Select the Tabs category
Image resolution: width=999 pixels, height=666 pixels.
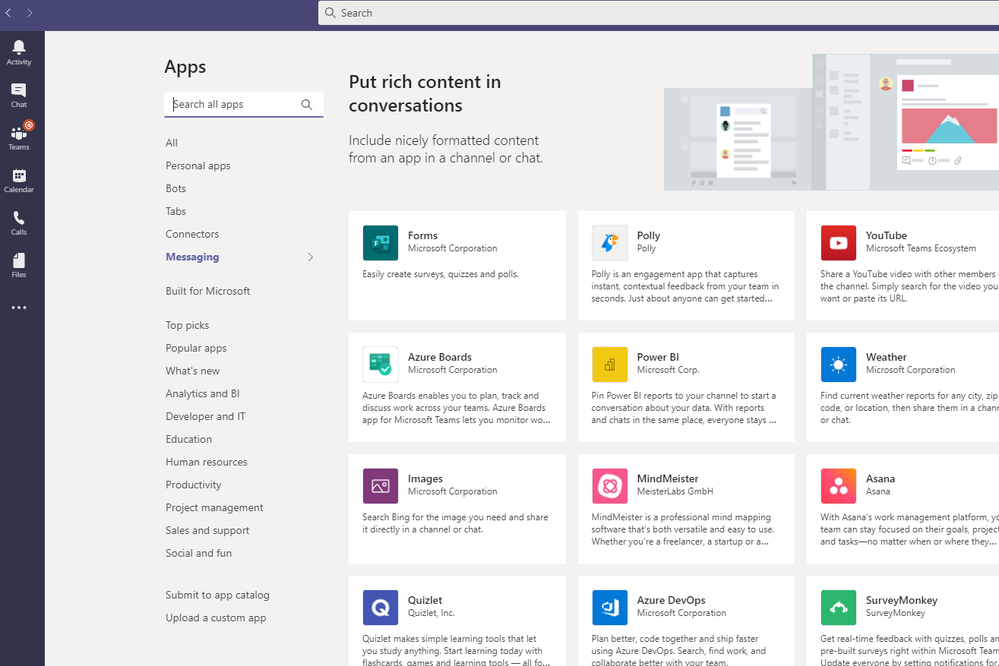(x=176, y=211)
